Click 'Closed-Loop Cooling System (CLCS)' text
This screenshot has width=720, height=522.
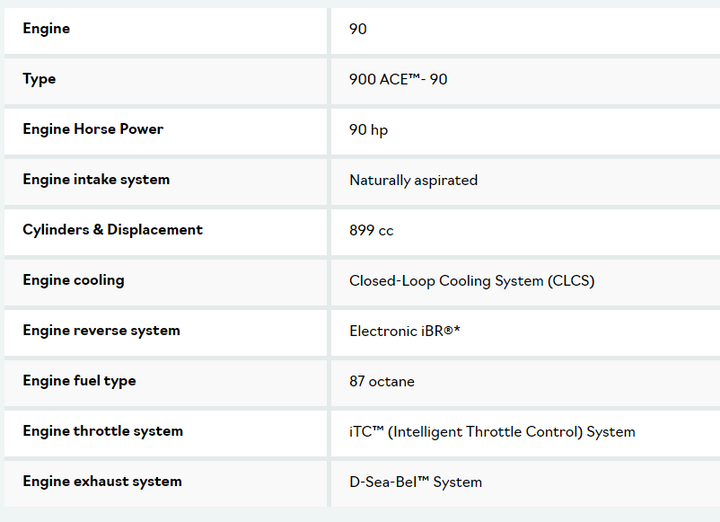pyautogui.click(x=471, y=281)
